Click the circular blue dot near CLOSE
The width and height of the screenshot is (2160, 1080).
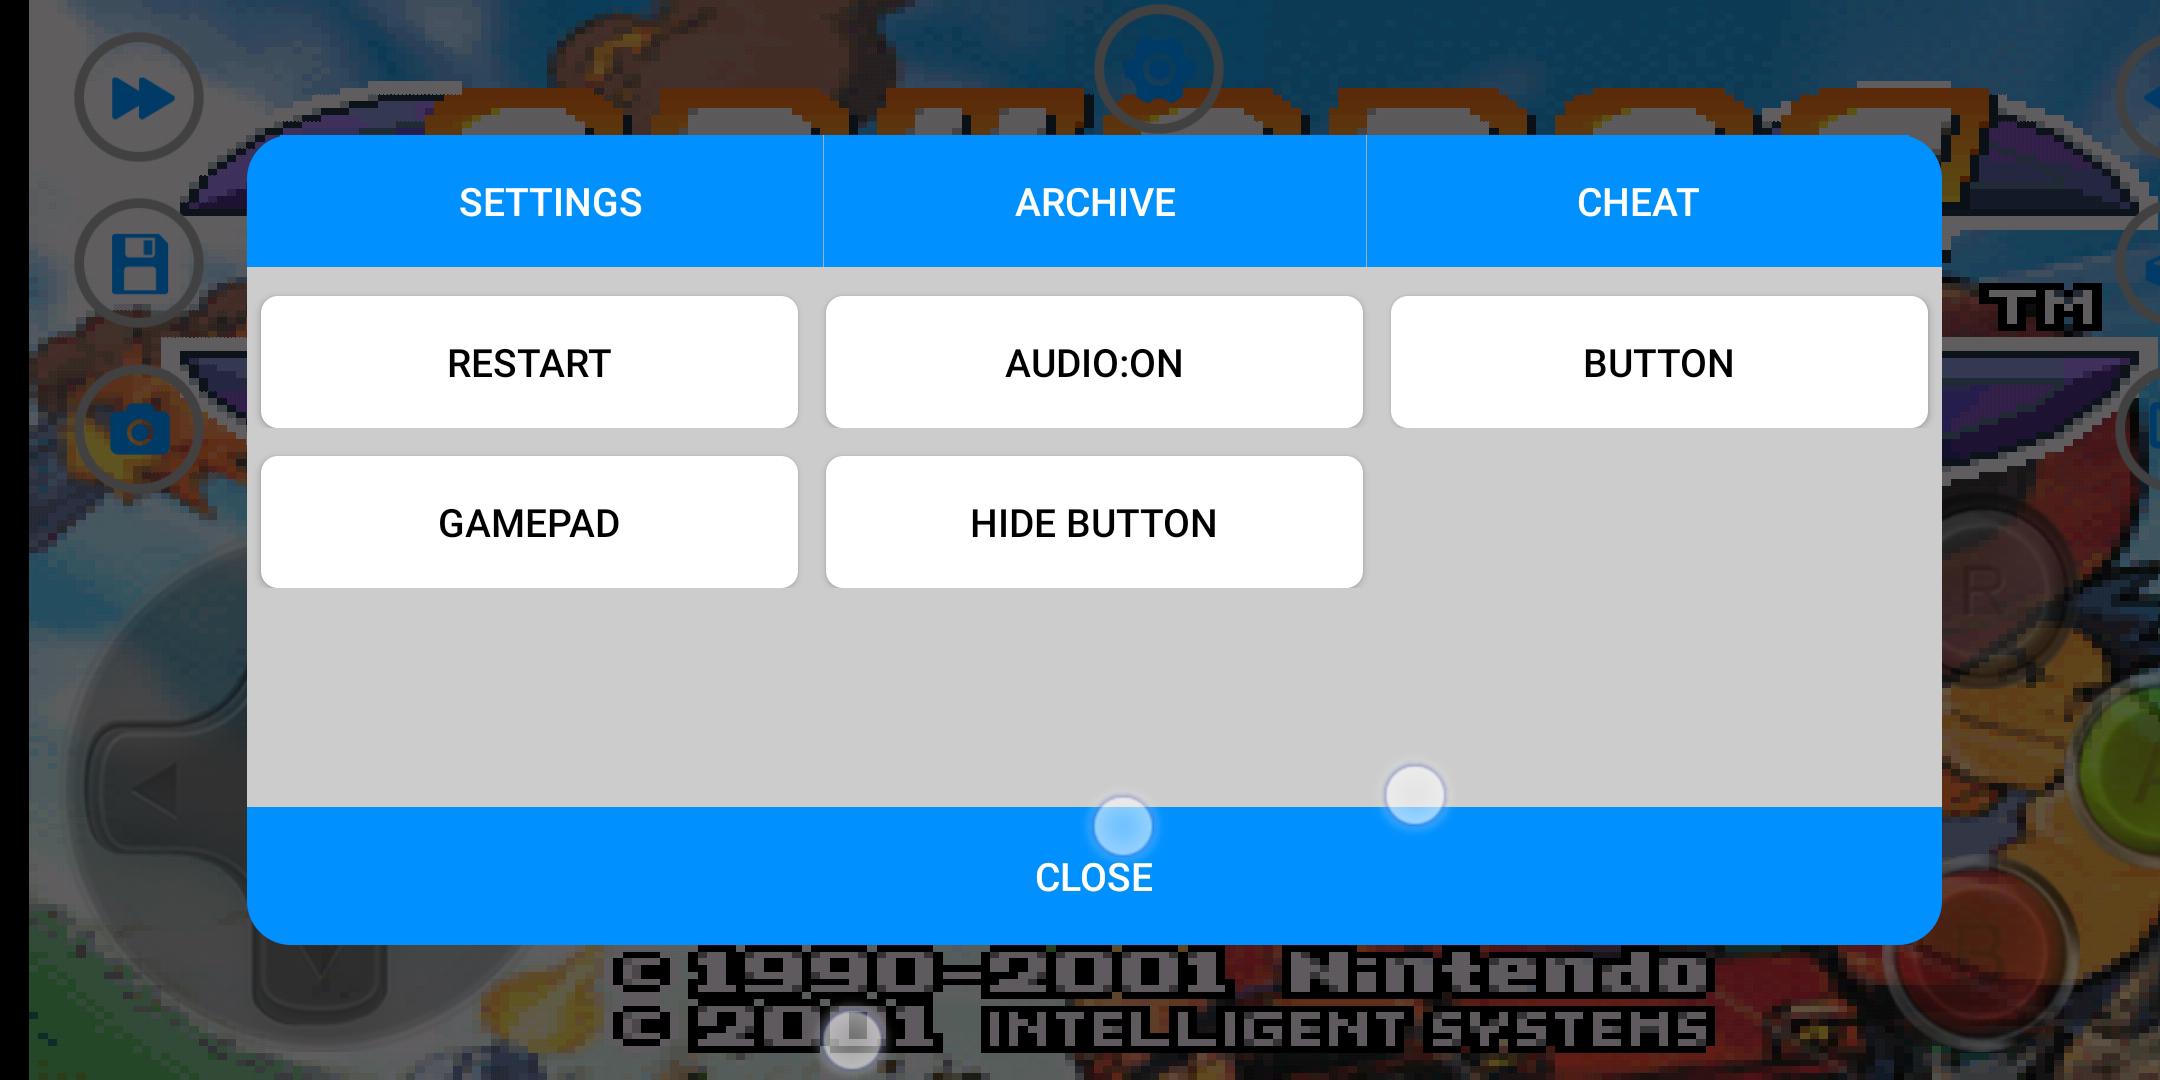click(x=1121, y=822)
